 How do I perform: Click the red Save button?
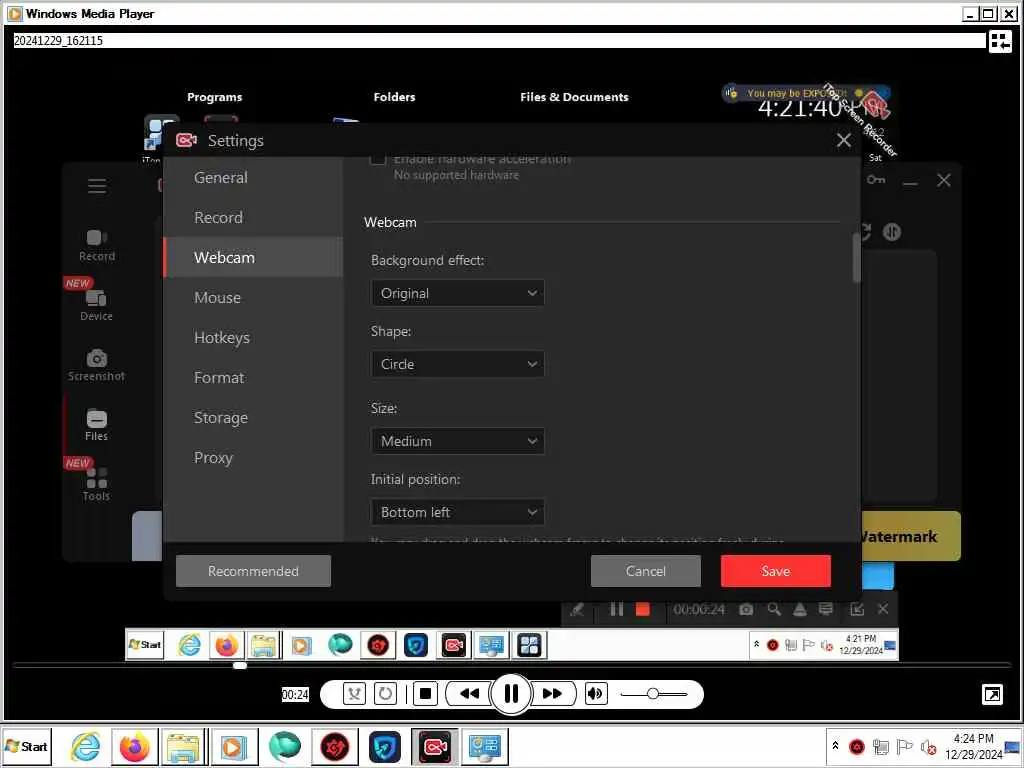(776, 571)
